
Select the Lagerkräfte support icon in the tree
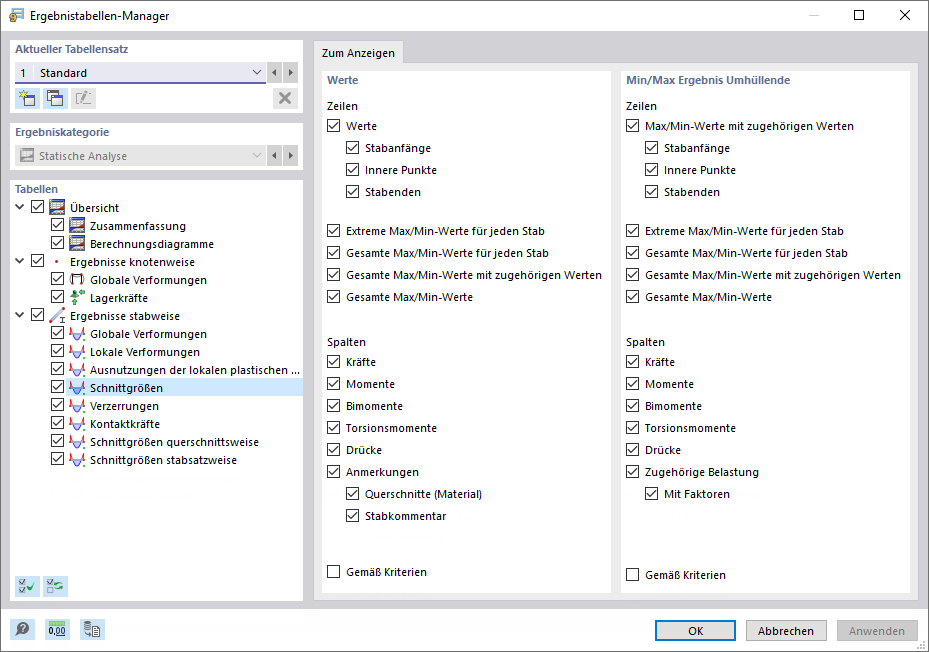click(x=77, y=298)
